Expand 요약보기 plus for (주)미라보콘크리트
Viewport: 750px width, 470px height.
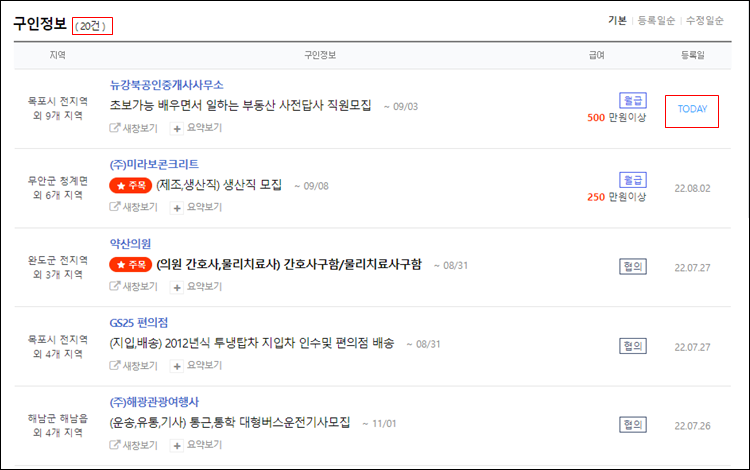click(x=197, y=208)
